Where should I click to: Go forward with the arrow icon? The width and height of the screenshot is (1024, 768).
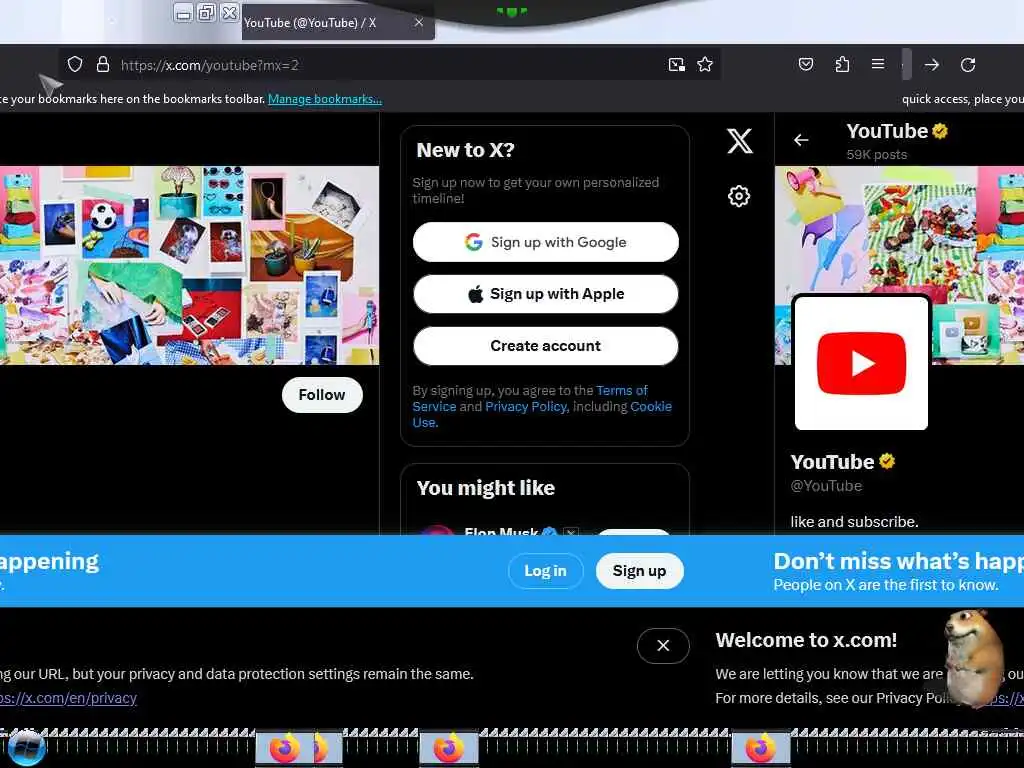coord(932,65)
